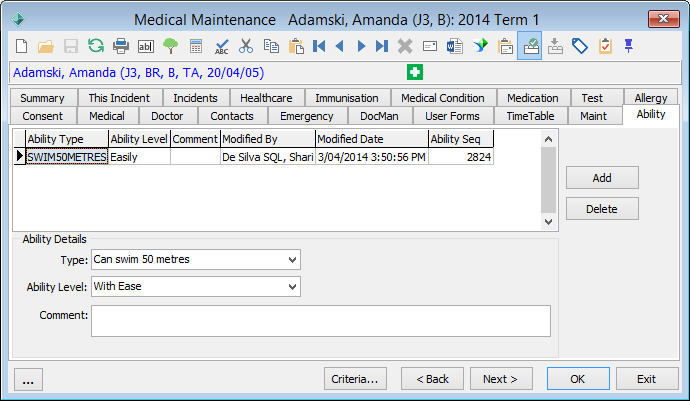
Task: Click the OK button
Action: coord(578,379)
